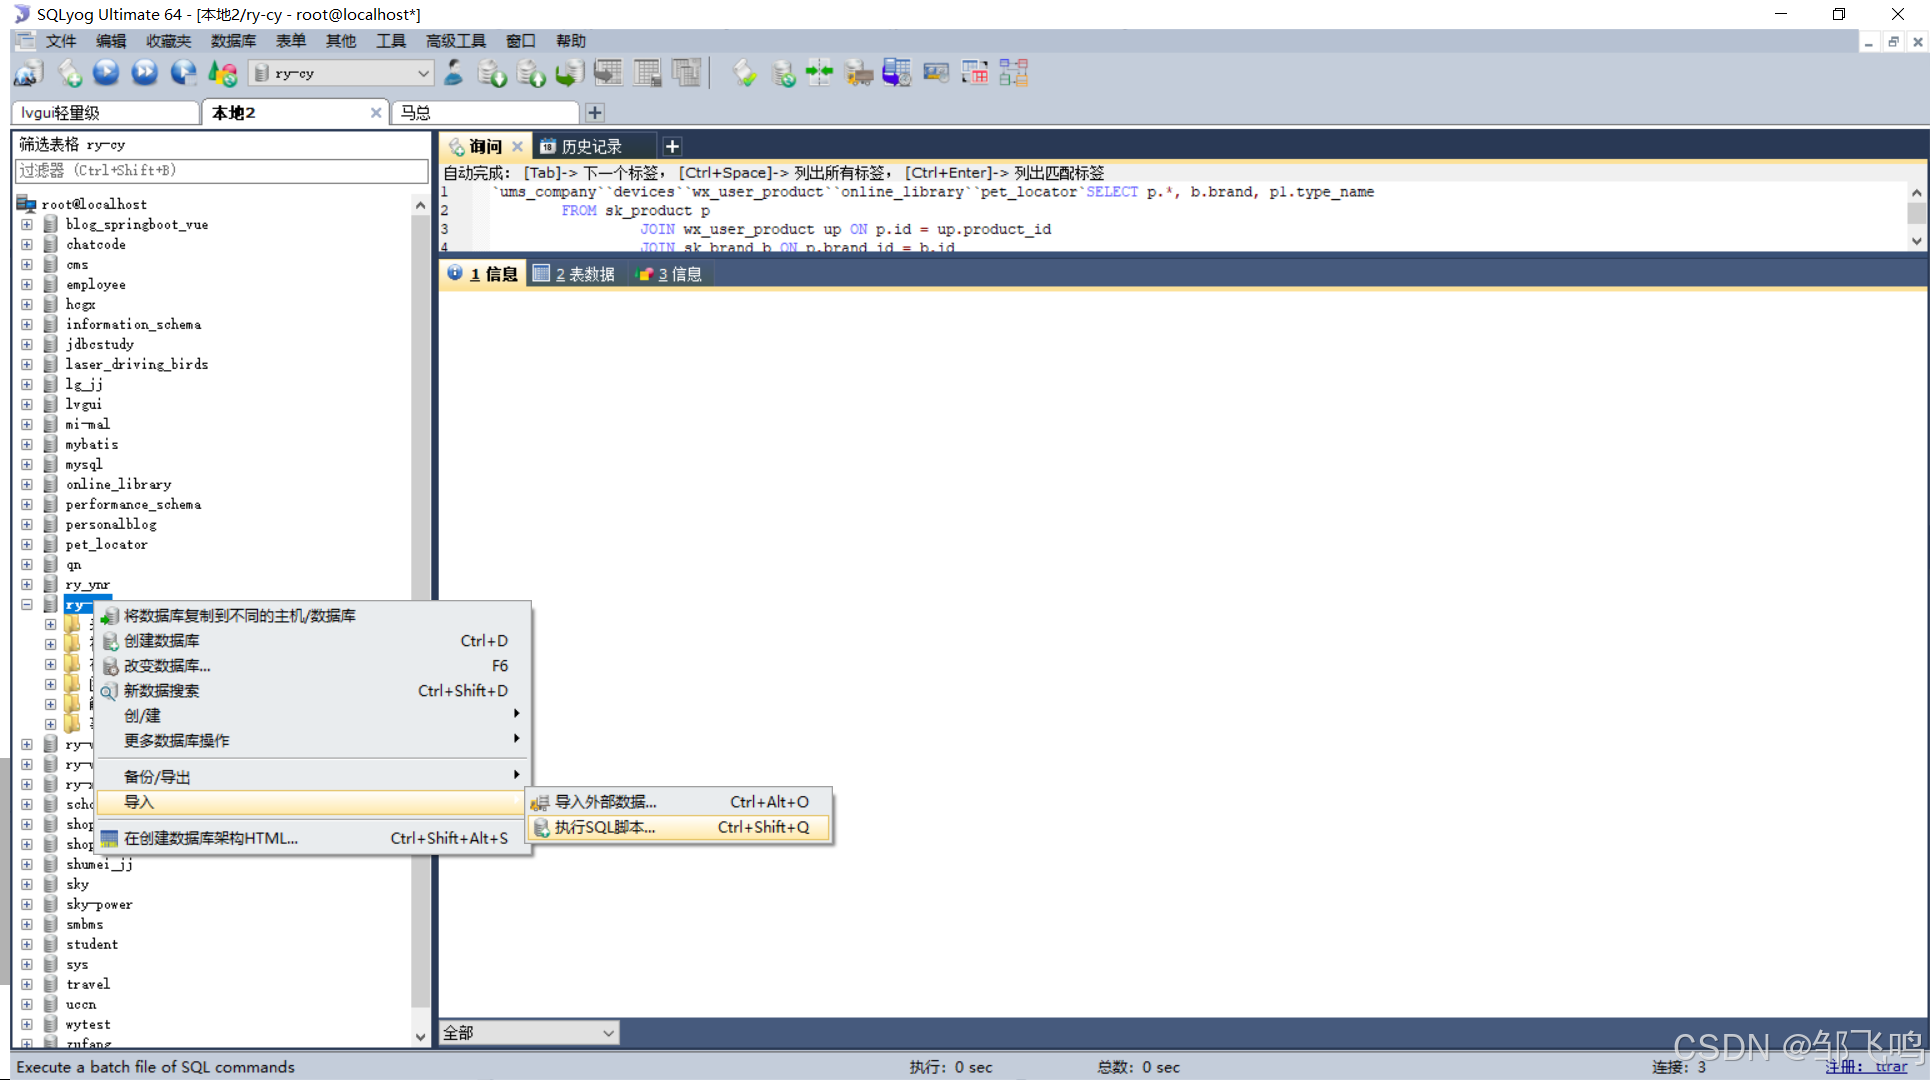Click the query editor scroll down arrow
1930x1080 pixels.
tap(1916, 241)
